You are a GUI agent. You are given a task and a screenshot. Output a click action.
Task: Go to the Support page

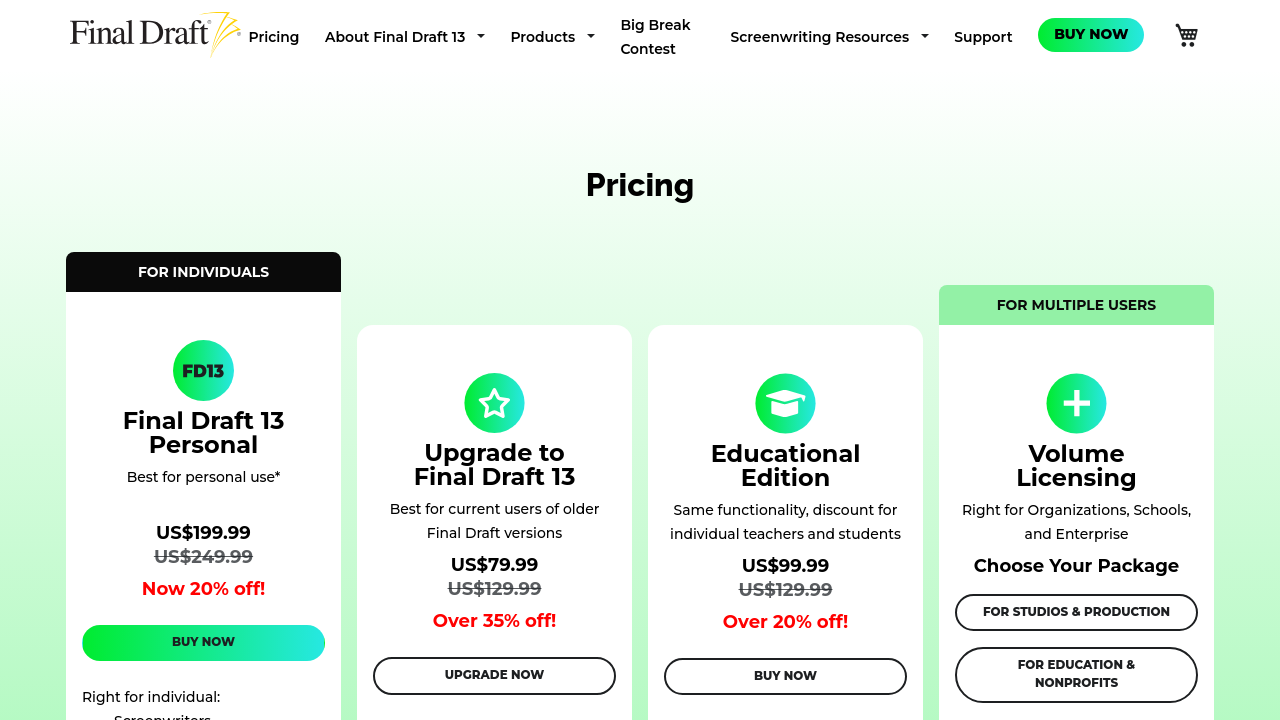click(x=983, y=37)
